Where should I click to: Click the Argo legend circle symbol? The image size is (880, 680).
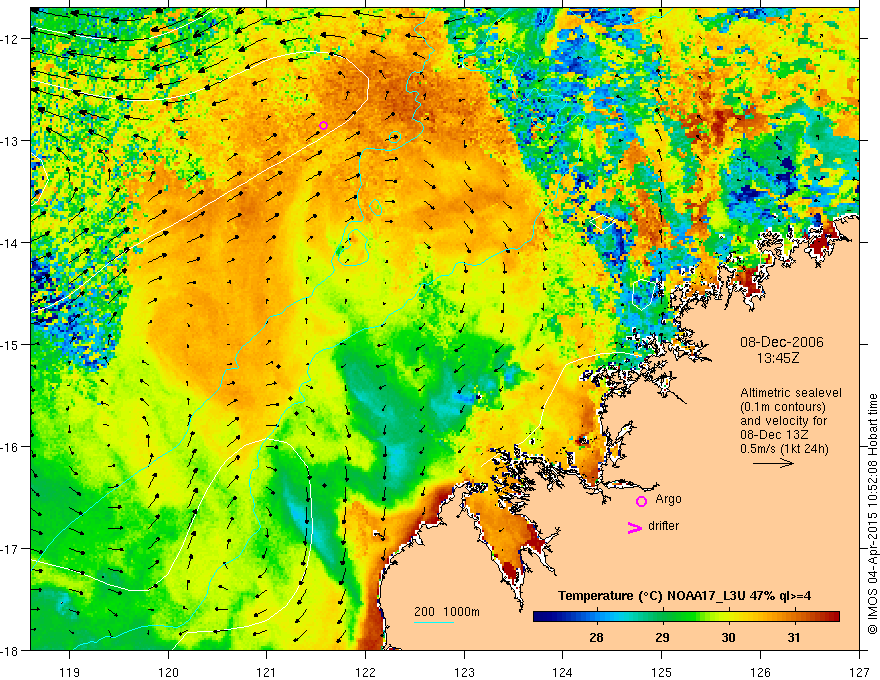coord(641,501)
